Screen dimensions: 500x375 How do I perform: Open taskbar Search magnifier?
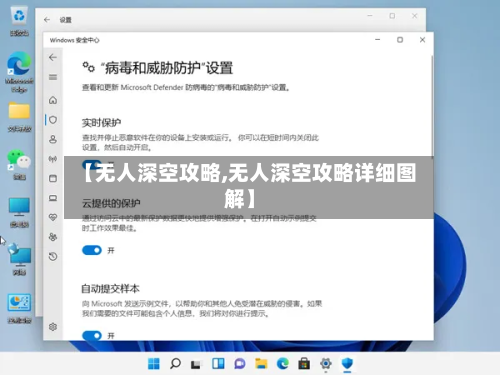(x=175, y=364)
